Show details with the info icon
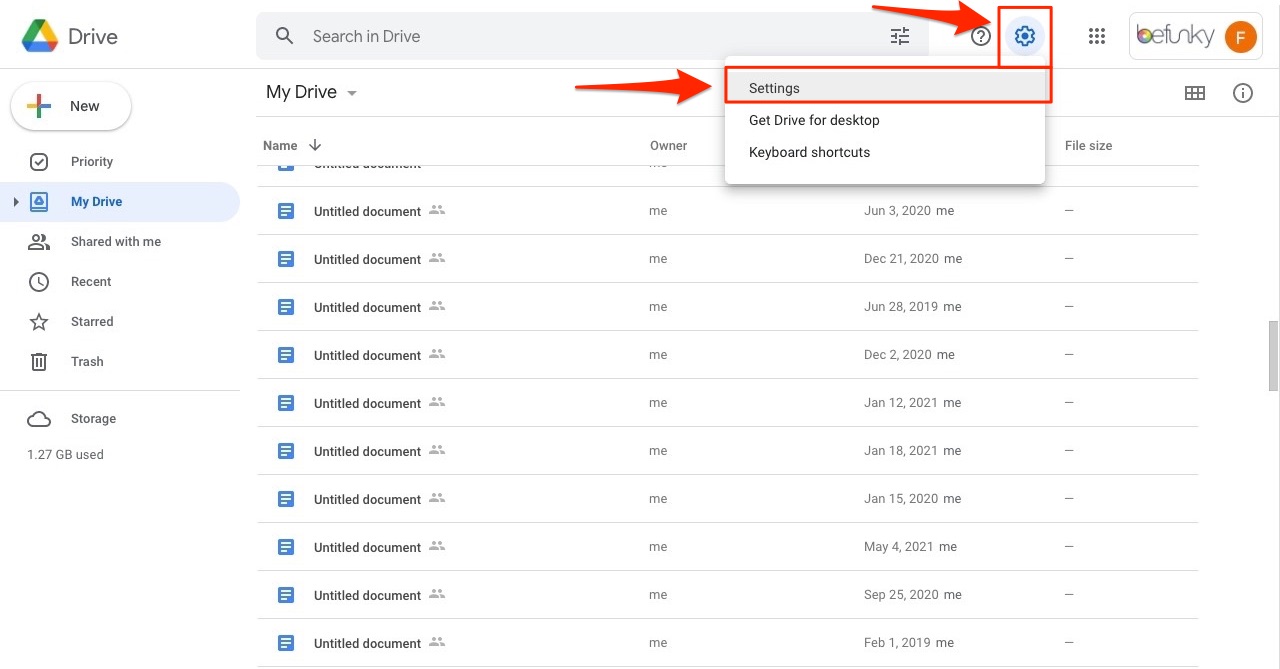Screen dimensions: 1280x669 click(1243, 93)
